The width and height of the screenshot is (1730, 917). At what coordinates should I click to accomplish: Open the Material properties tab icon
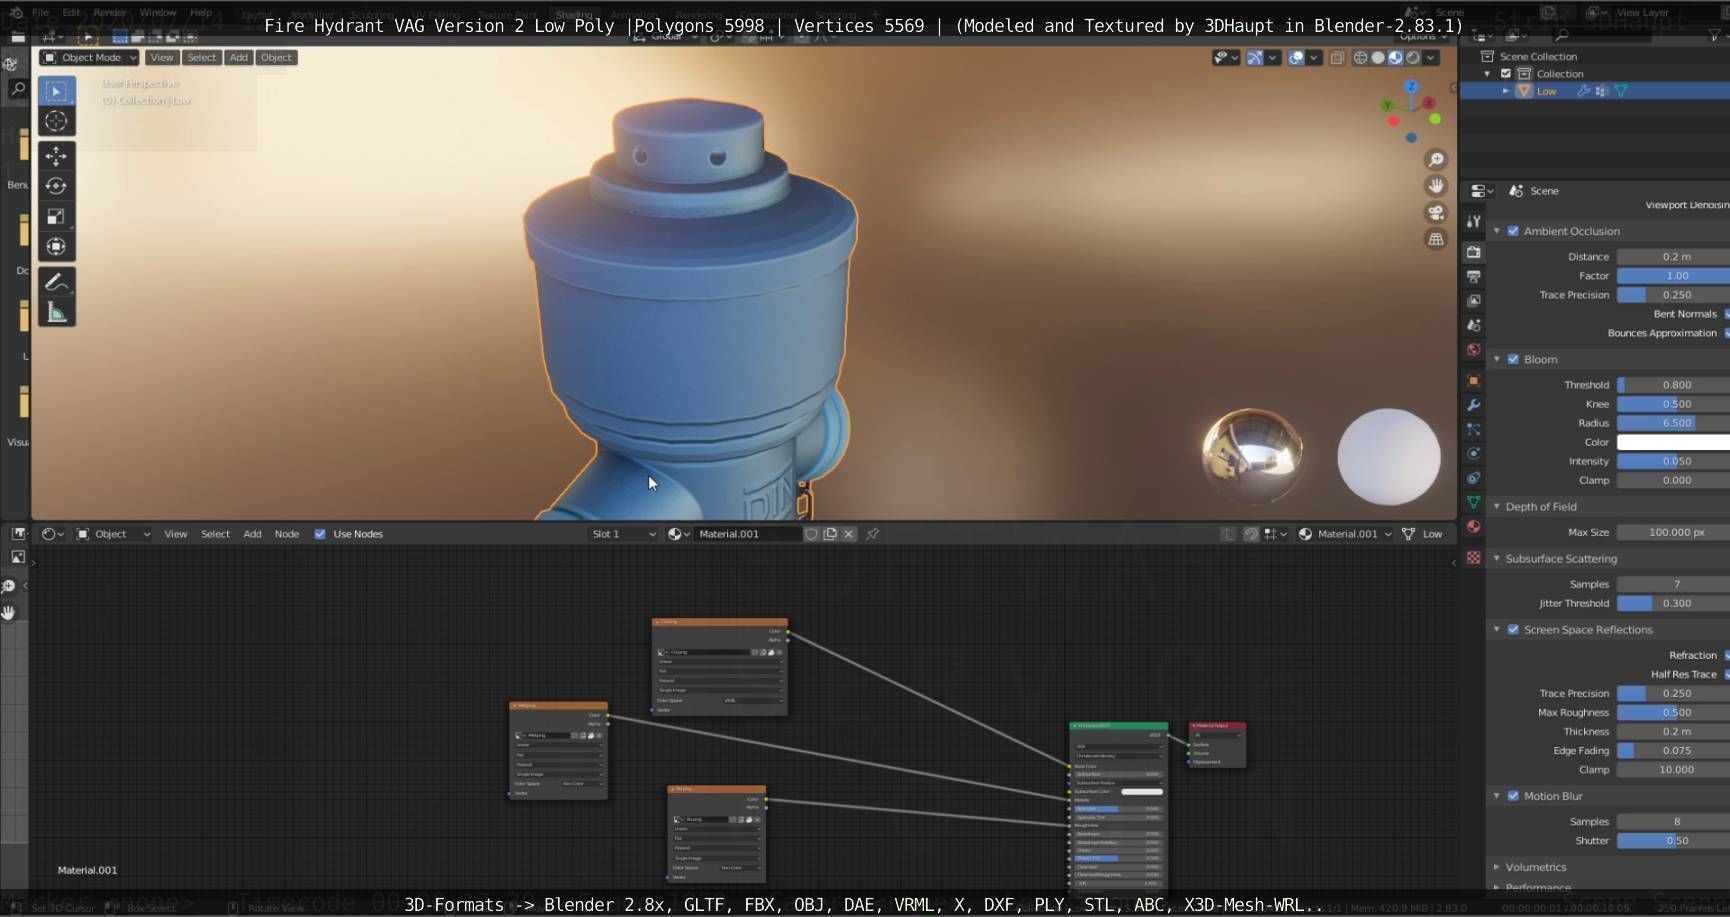pos(1473,526)
